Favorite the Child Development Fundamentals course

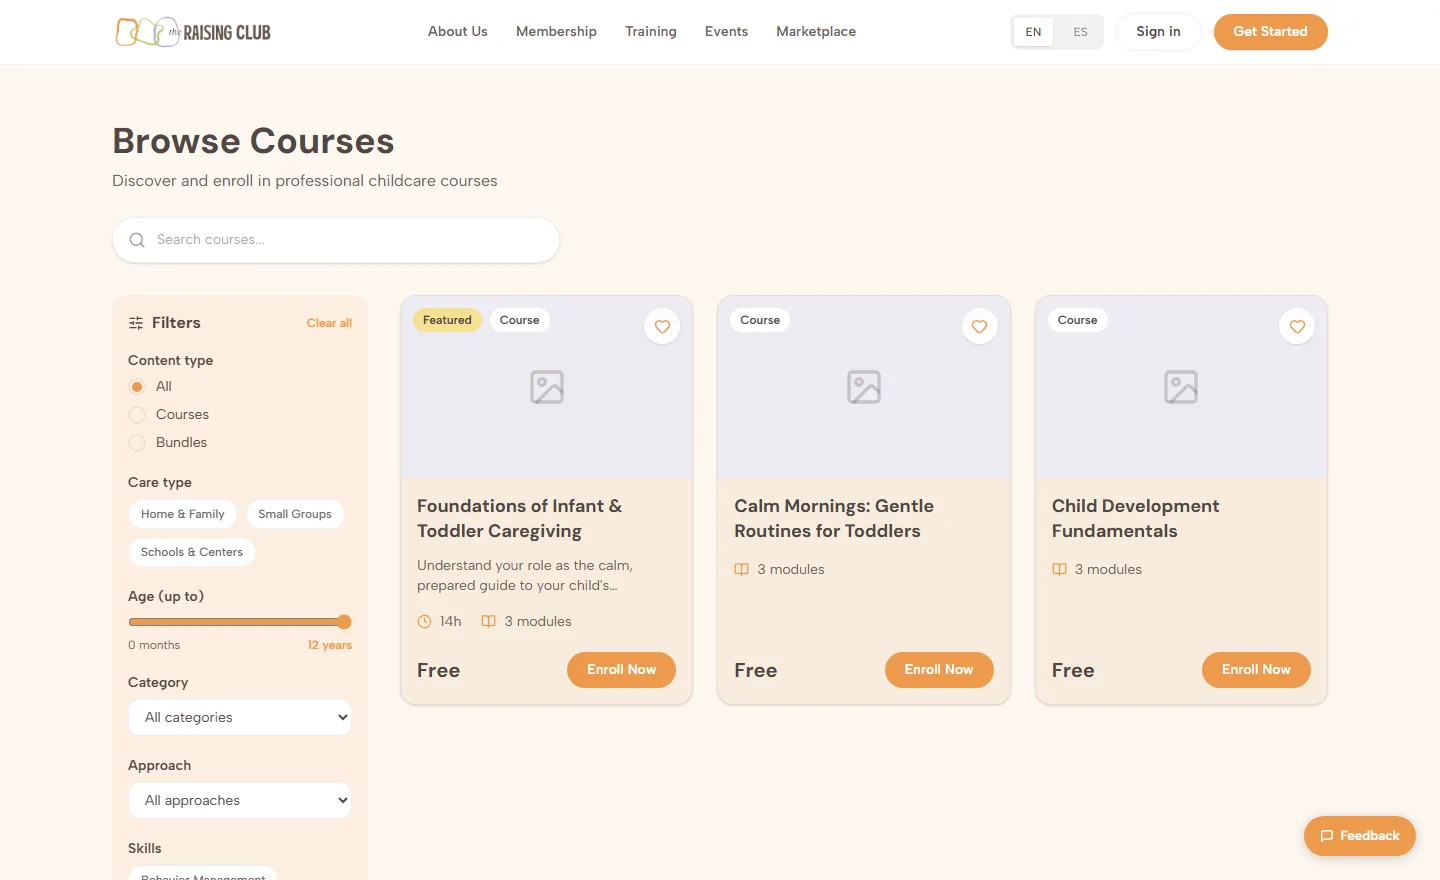[1297, 326]
